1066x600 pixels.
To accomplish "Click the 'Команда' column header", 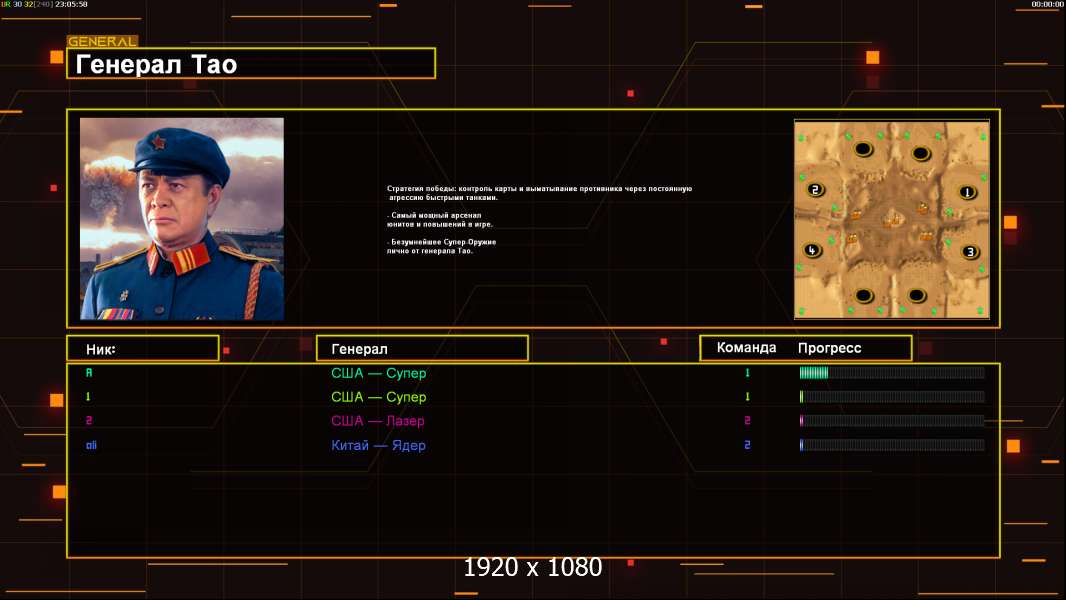I will click(746, 348).
